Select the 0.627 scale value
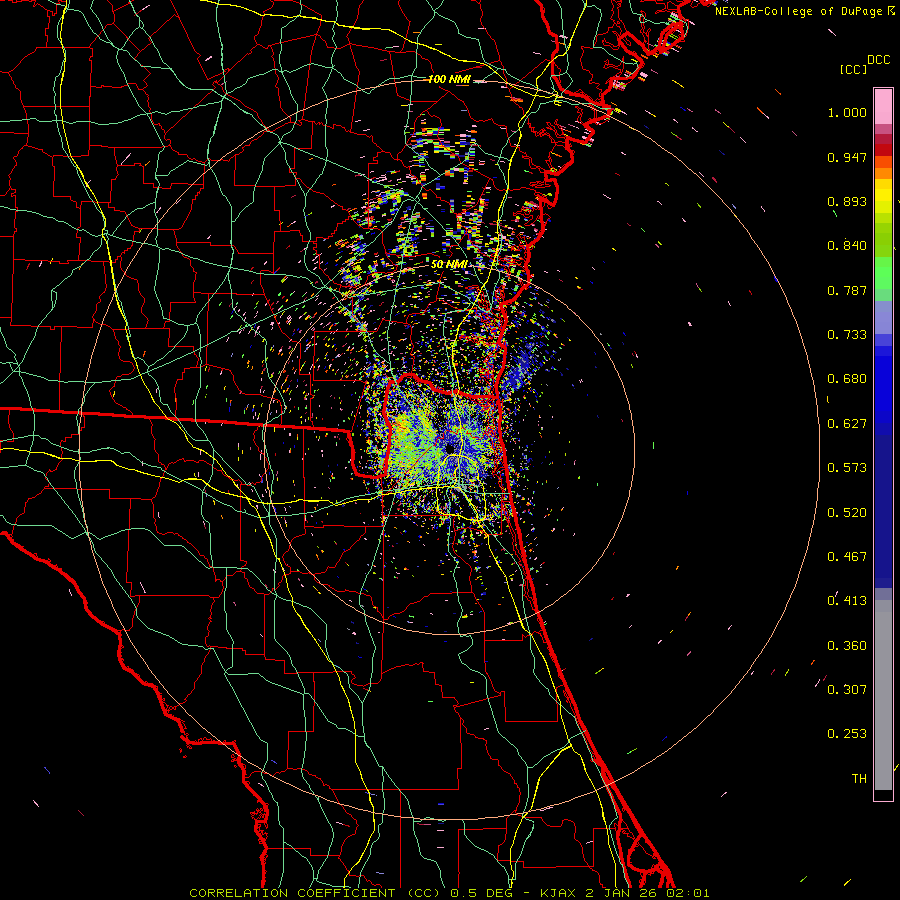The width and height of the screenshot is (900, 900). coord(847,424)
